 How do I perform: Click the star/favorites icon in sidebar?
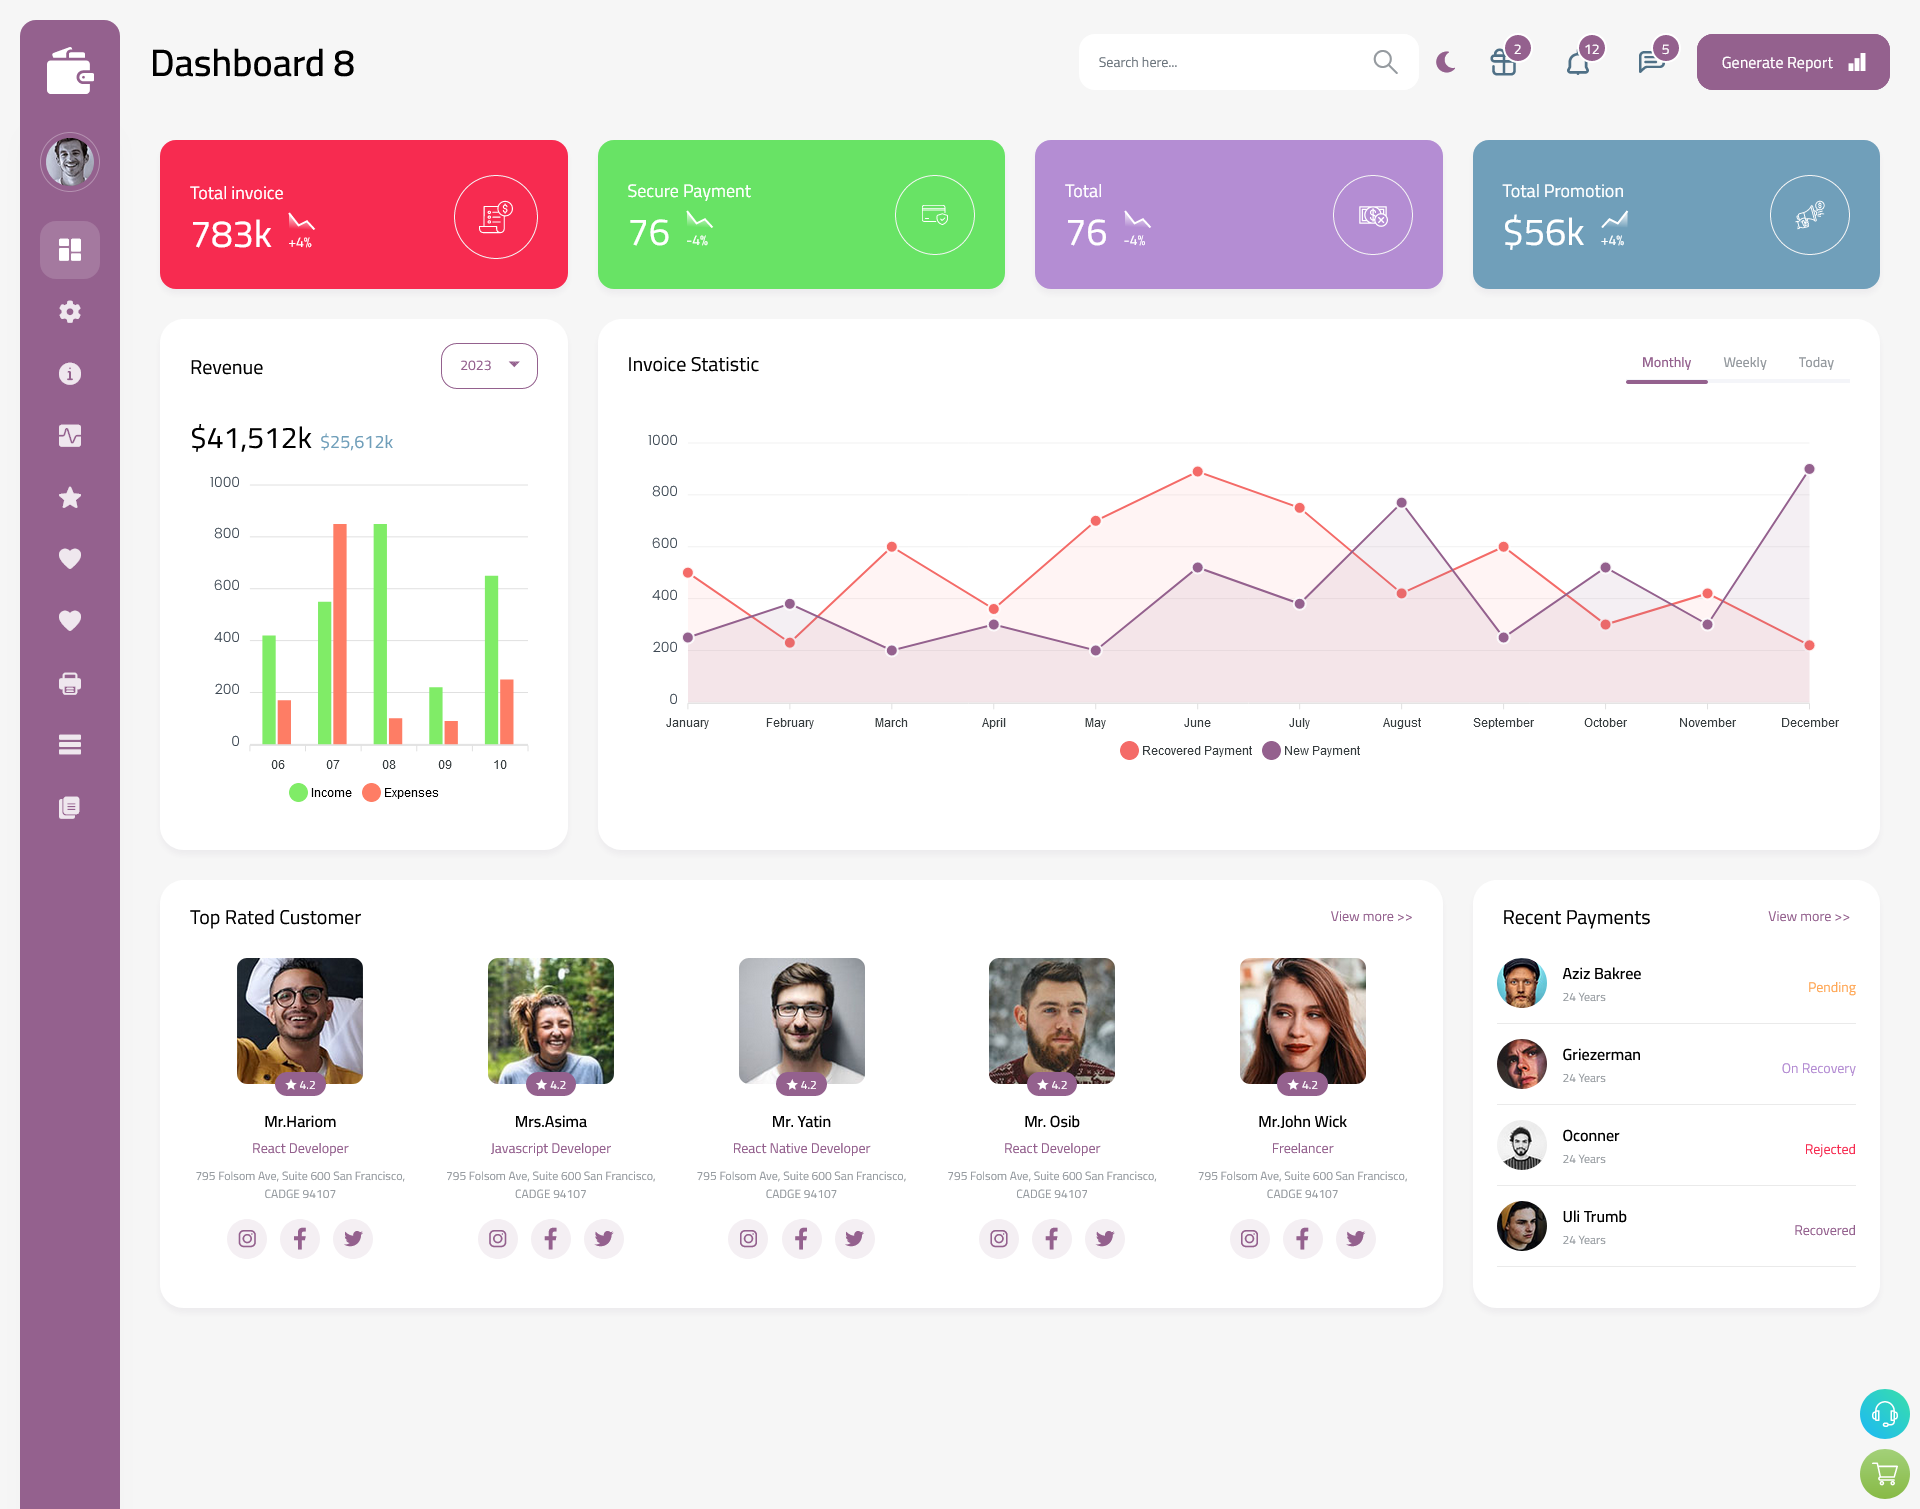[70, 497]
